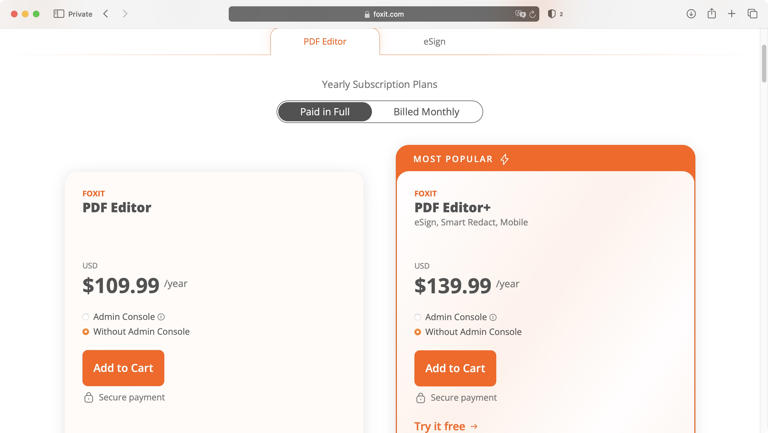Screen dimensions: 768x433
Task: Click info icon beside PDF Editor Admin Console
Action: [161, 317]
